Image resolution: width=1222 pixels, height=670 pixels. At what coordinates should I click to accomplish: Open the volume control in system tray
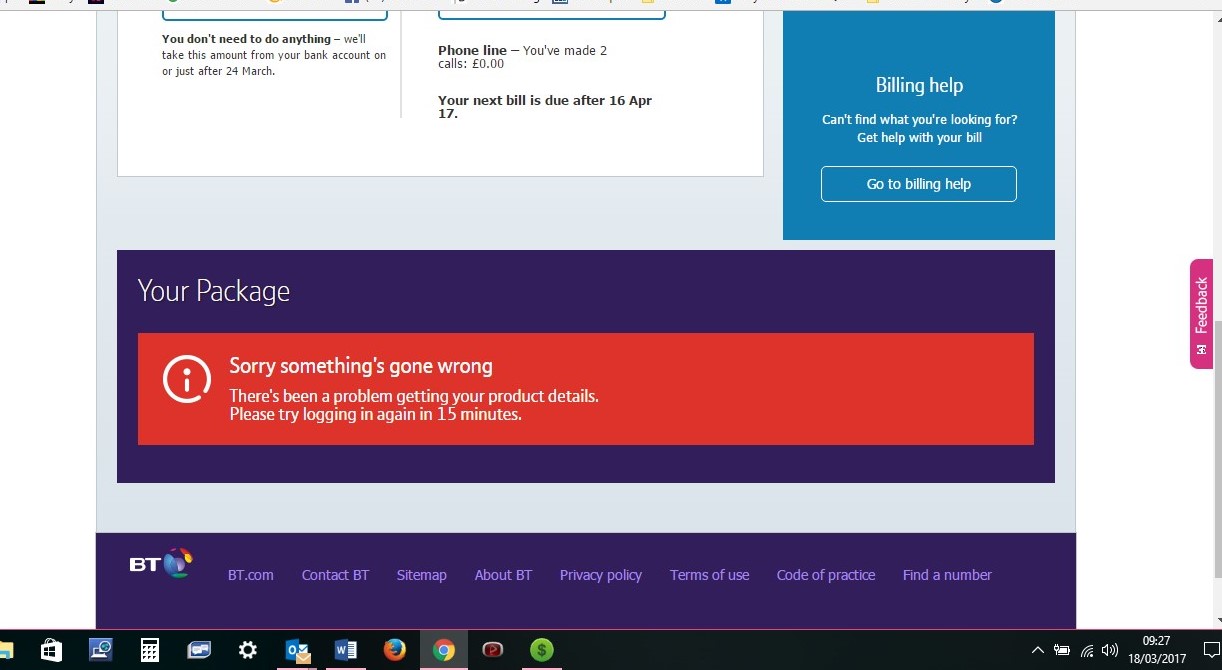click(x=1109, y=650)
